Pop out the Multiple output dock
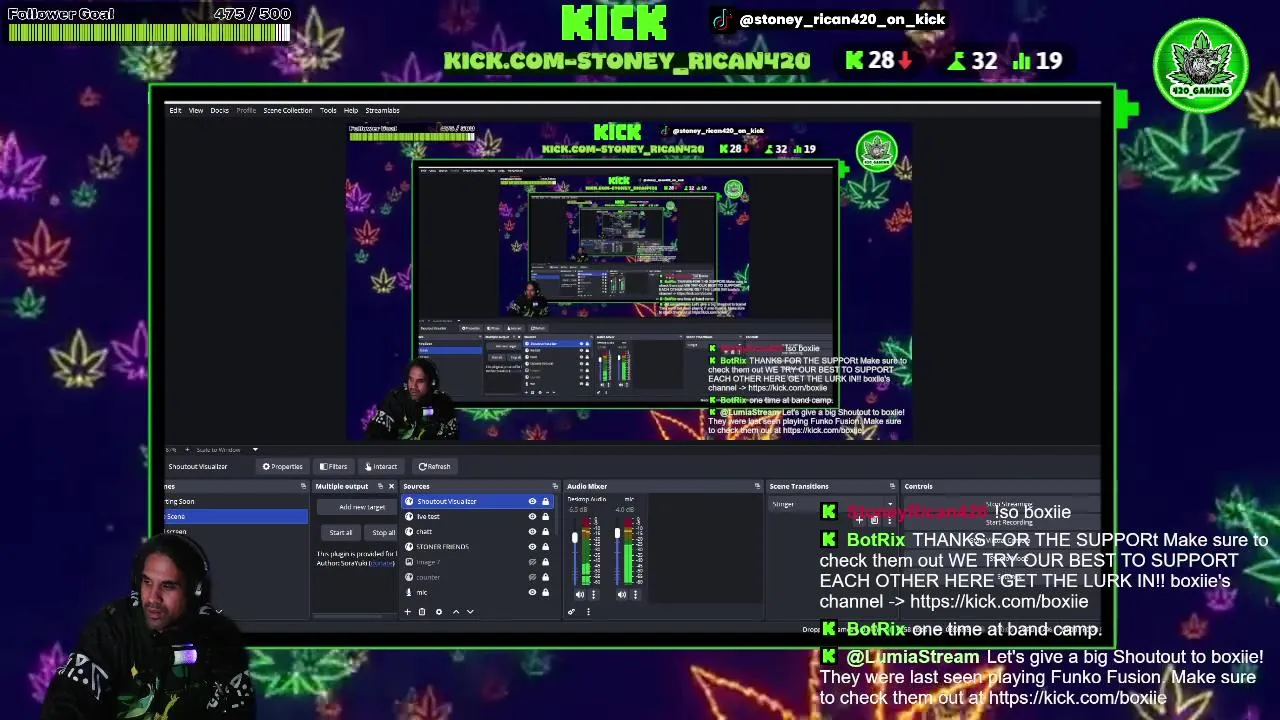The width and height of the screenshot is (1280, 720). click(x=380, y=486)
